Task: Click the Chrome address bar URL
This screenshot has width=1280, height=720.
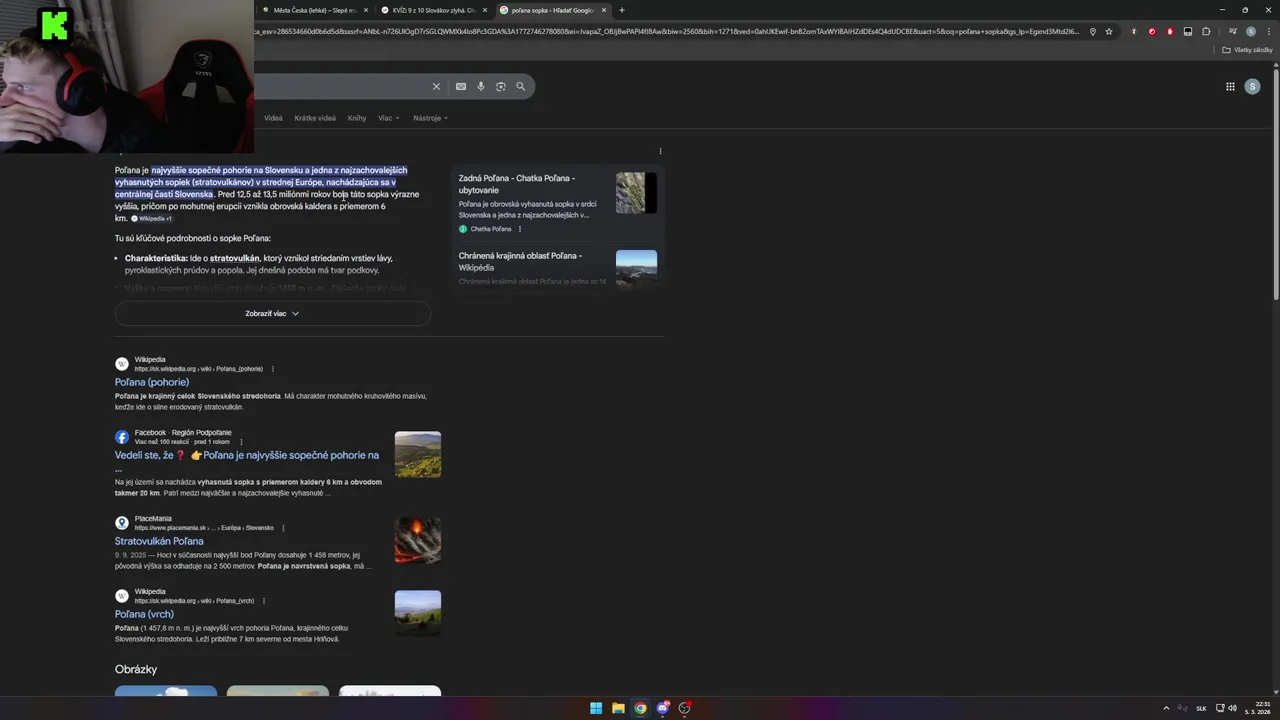Action: click(668, 32)
